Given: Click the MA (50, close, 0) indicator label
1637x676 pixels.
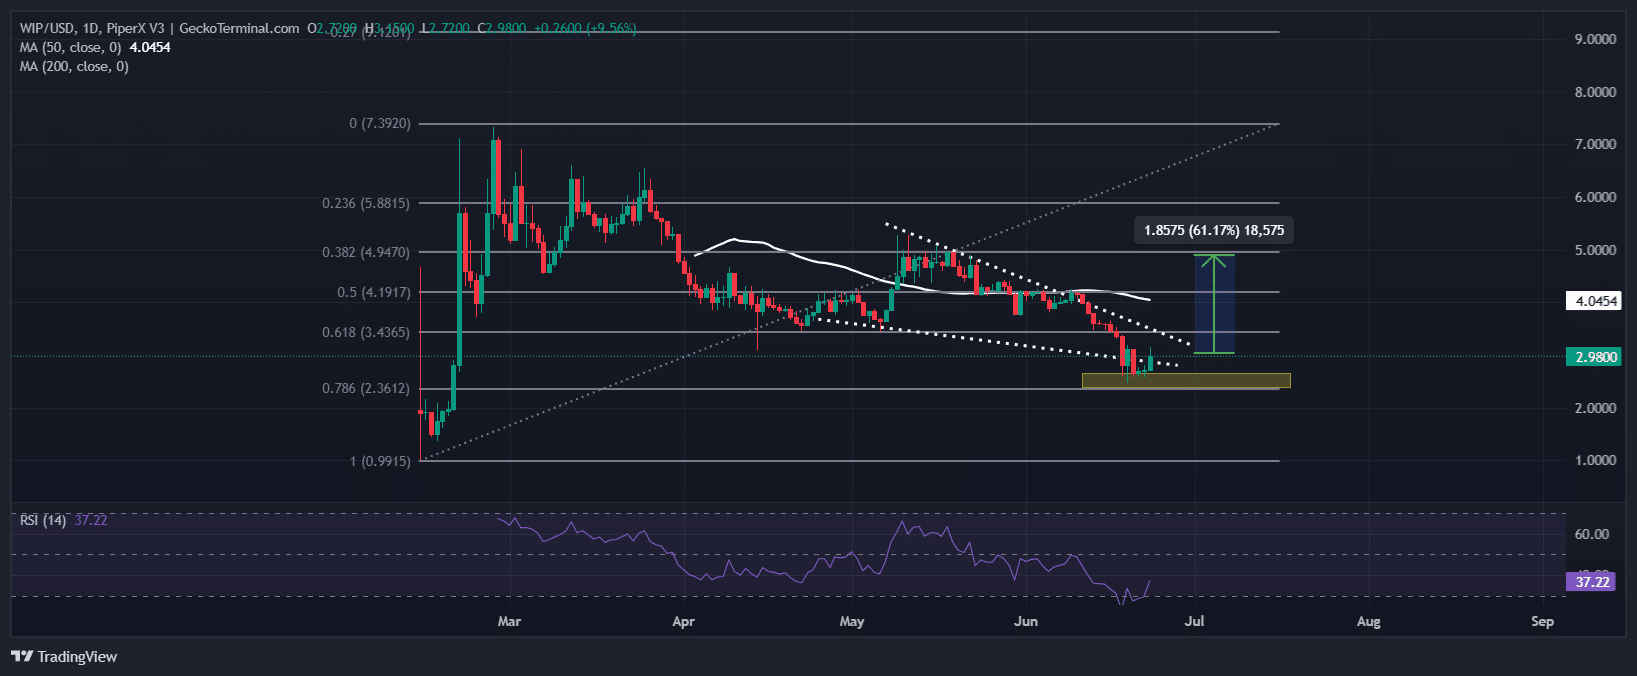Looking at the screenshot, I should click(x=70, y=47).
